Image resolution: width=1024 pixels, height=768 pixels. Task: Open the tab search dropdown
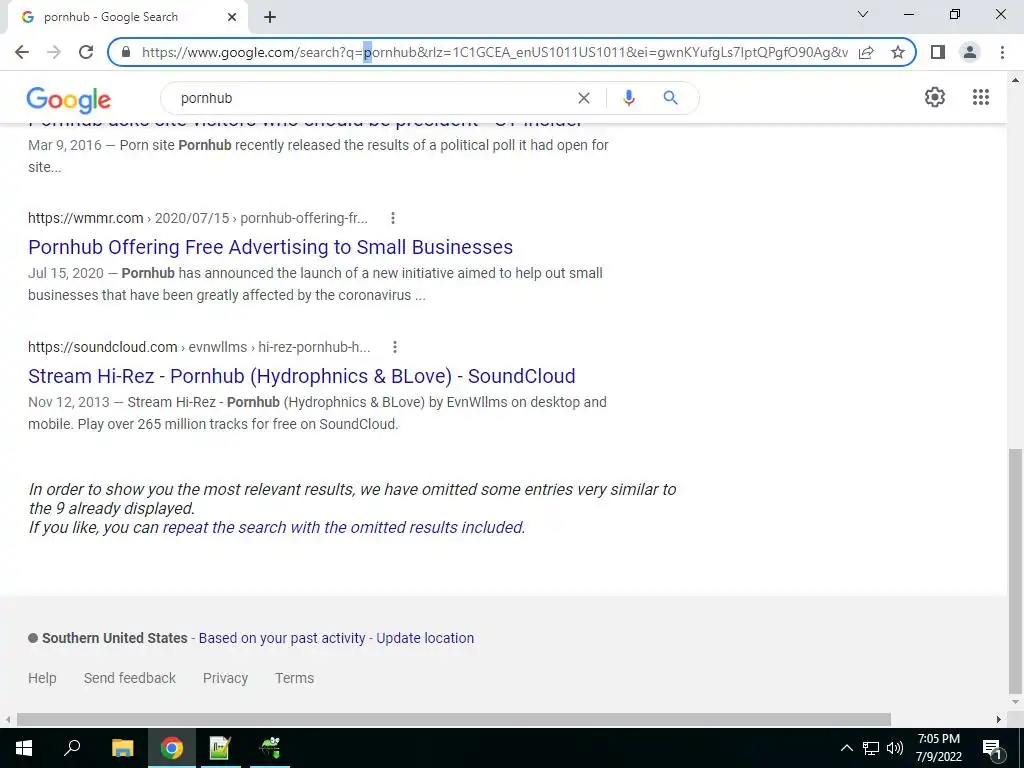(863, 14)
